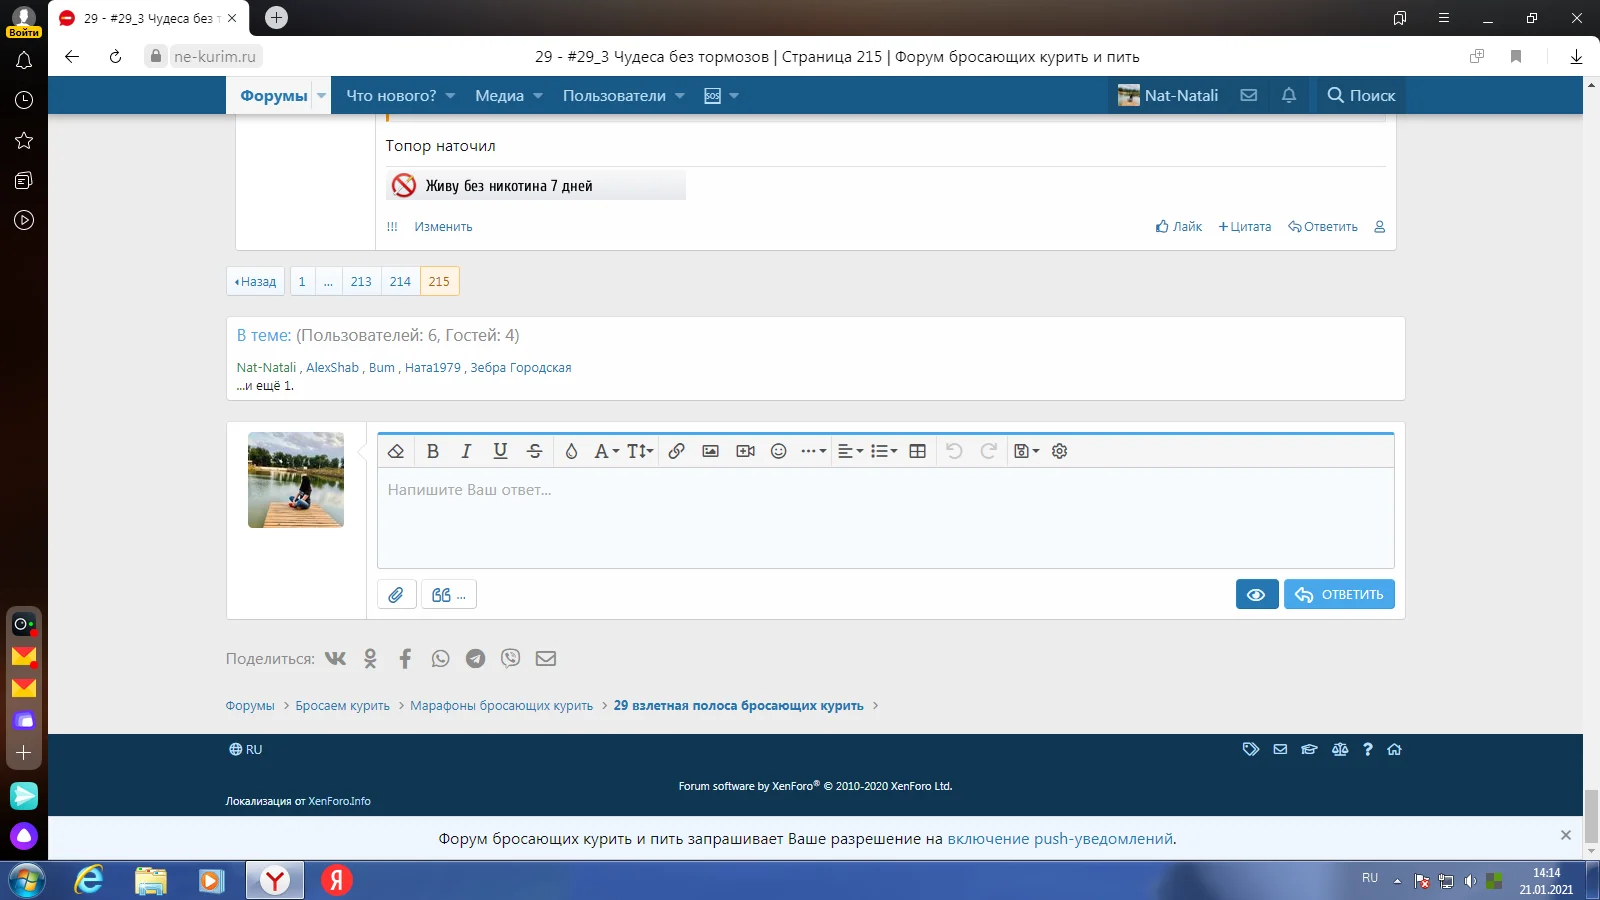The height and width of the screenshot is (900, 1600).
Task: Reload the page in the browser
Action: [x=115, y=57]
